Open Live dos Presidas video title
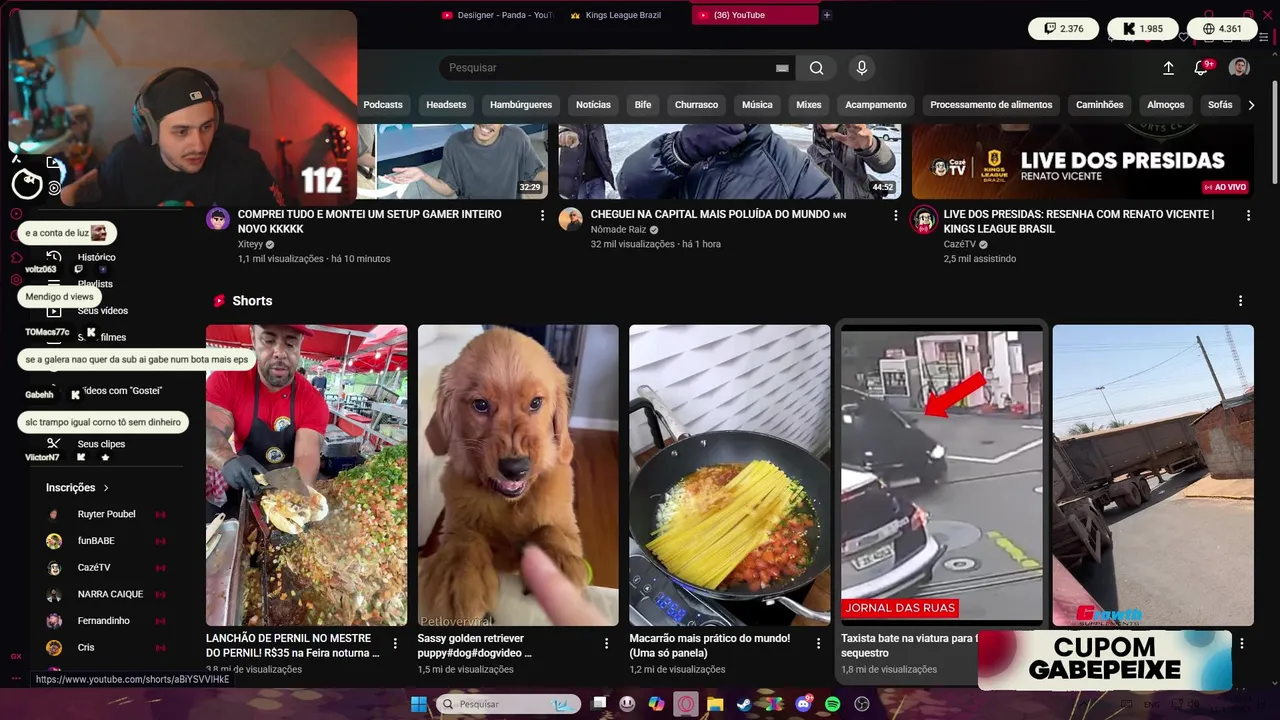 click(x=1079, y=221)
